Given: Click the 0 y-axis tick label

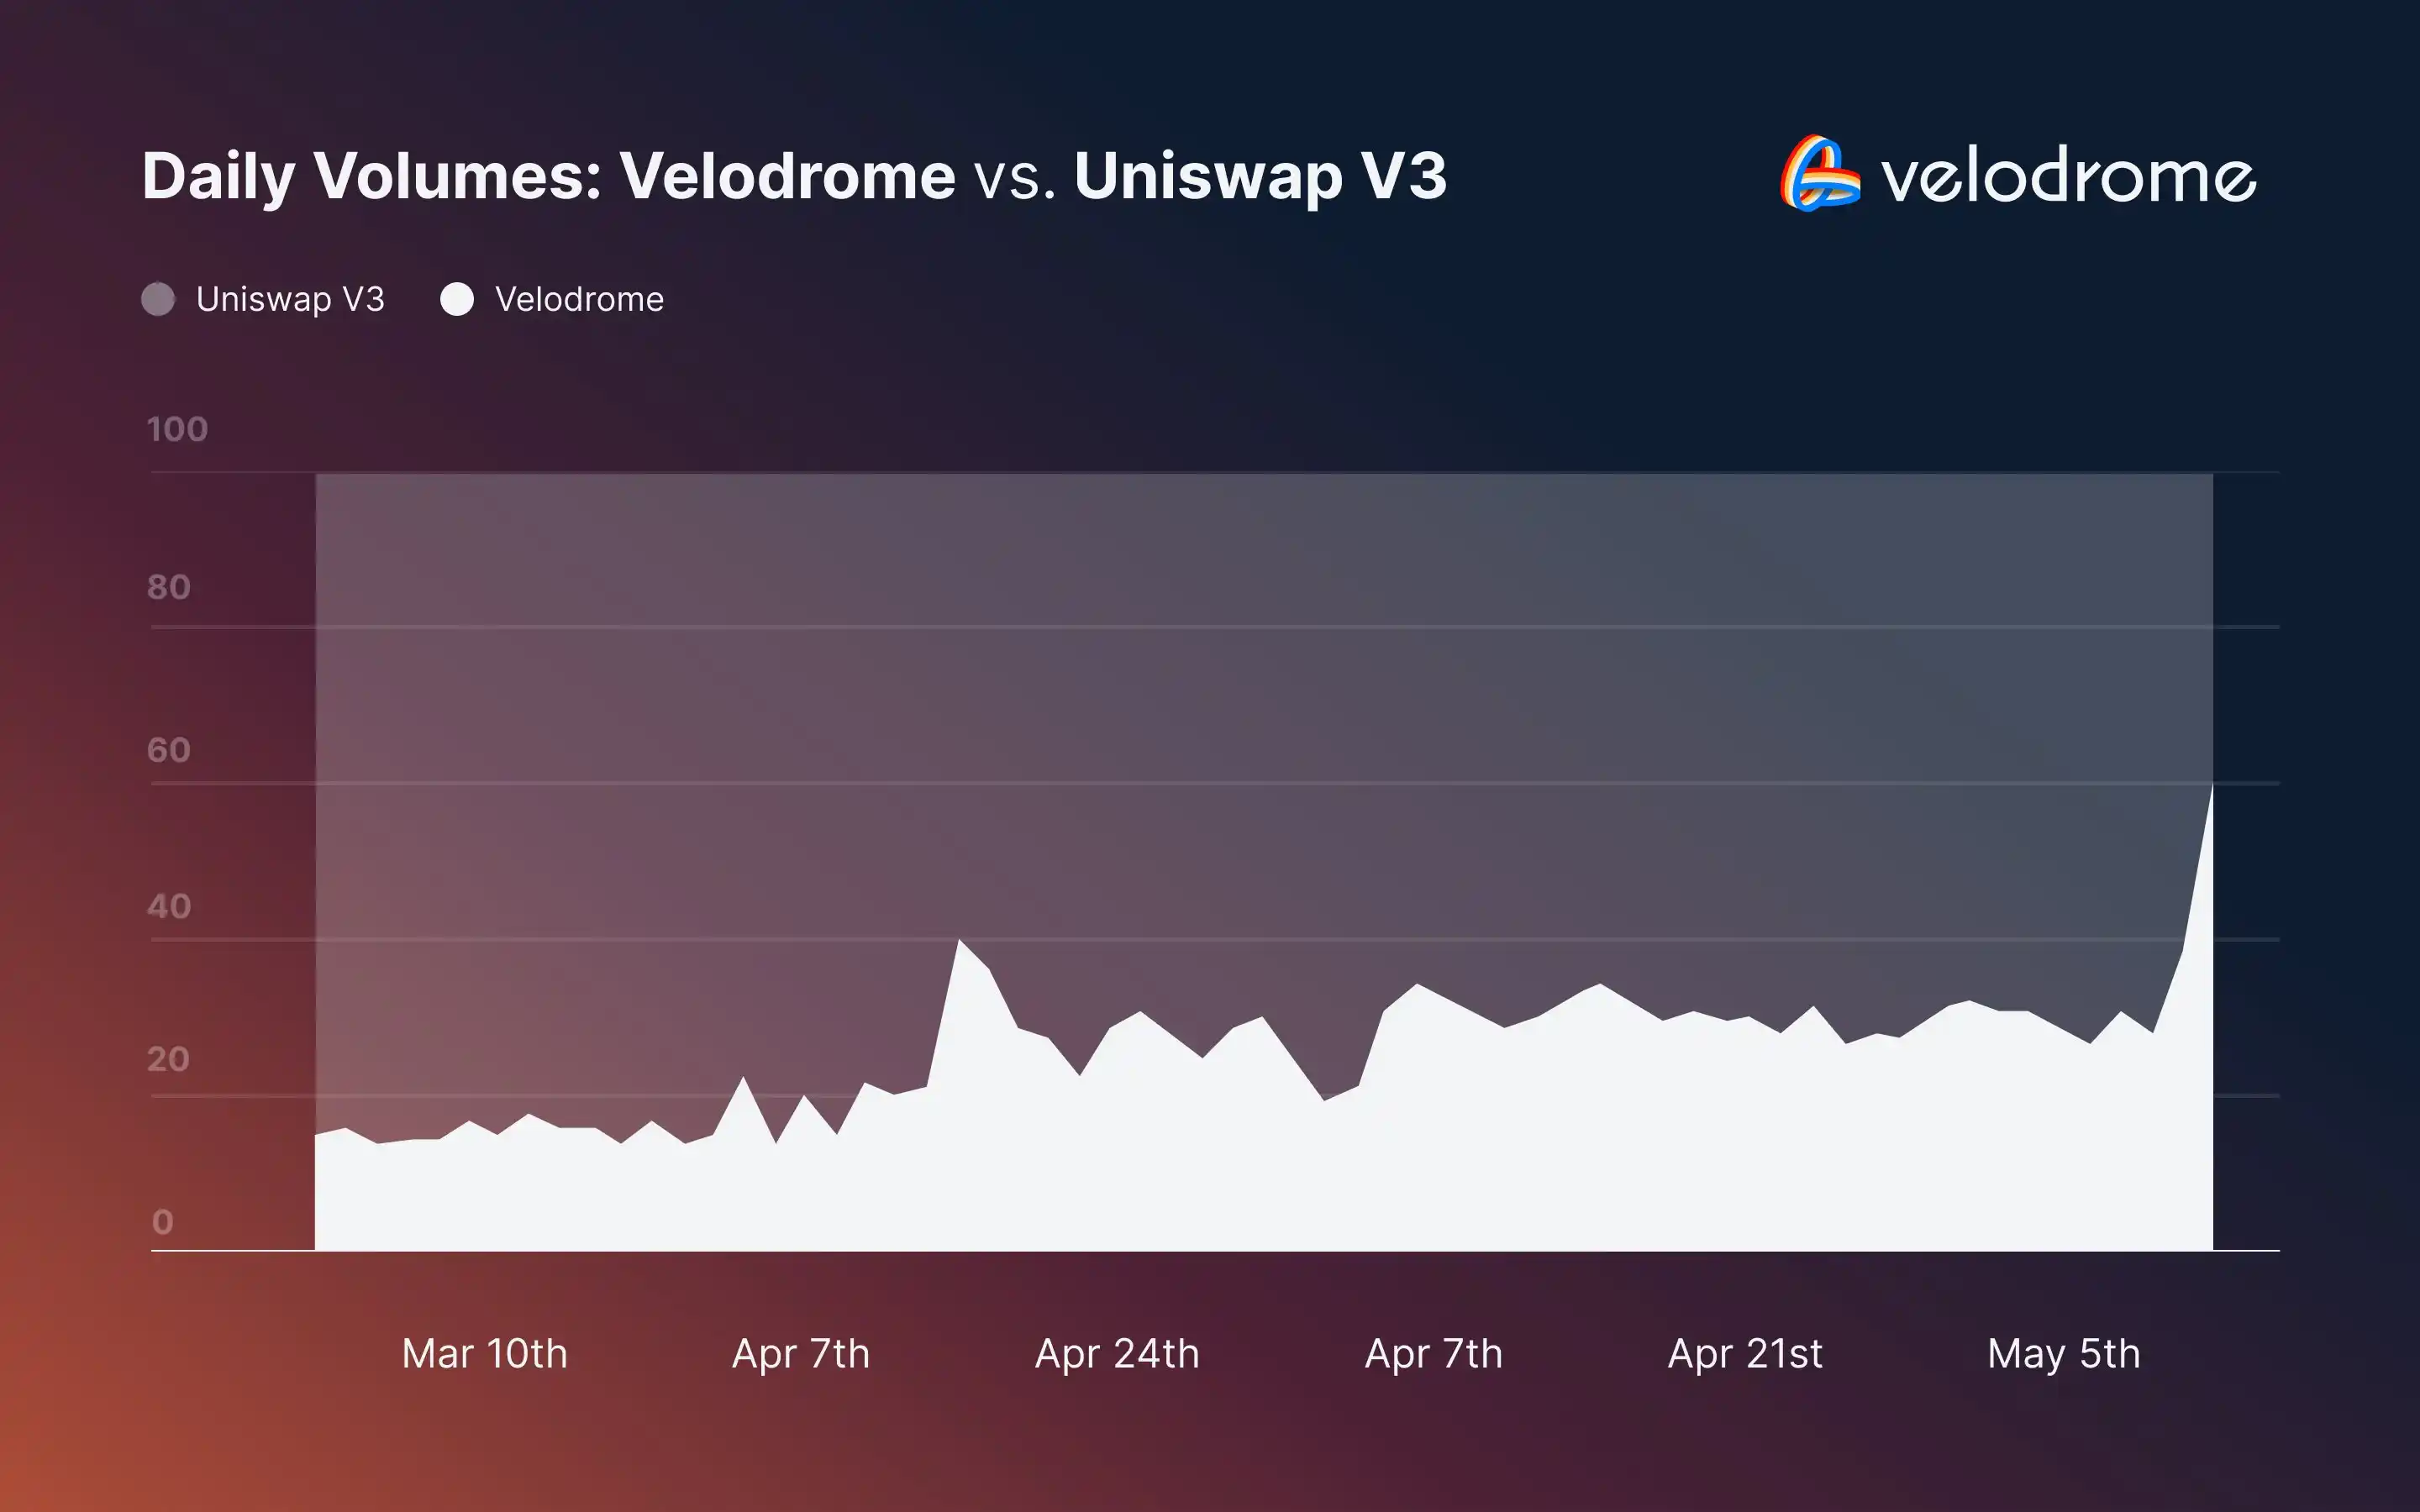Looking at the screenshot, I should point(162,1221).
